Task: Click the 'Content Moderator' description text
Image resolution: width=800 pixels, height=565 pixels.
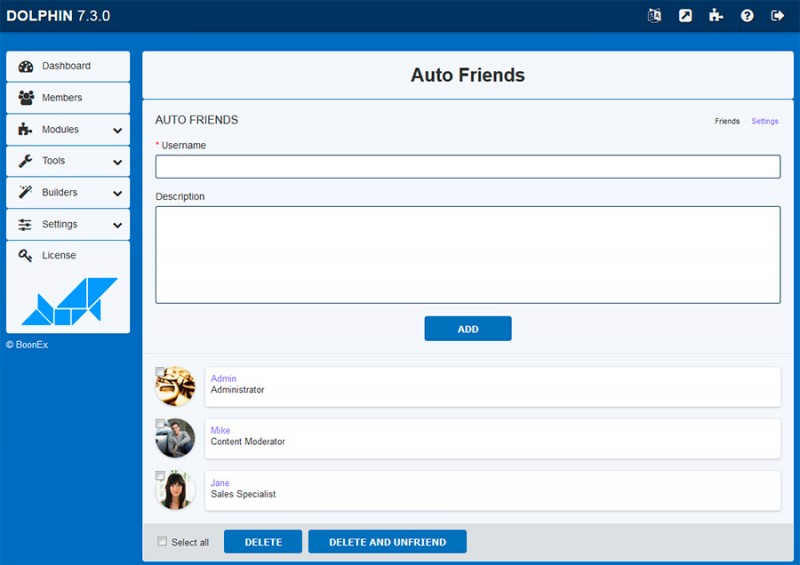Action: pyautogui.click(x=248, y=441)
